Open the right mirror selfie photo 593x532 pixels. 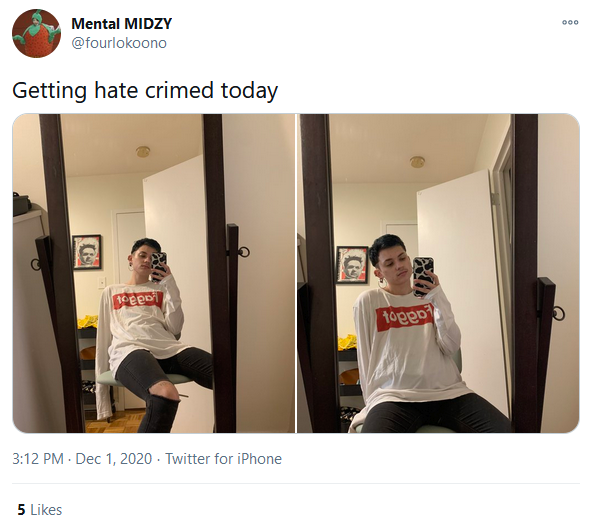pos(438,273)
